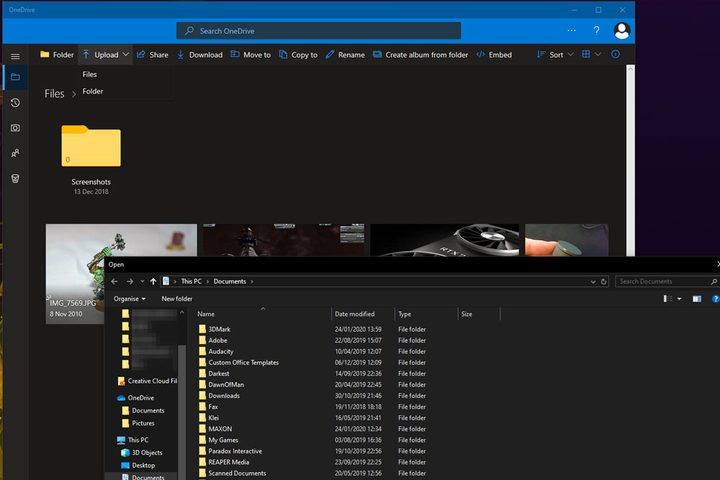The height and width of the screenshot is (480, 720).
Task: Go up one folder level
Action: 153,281
